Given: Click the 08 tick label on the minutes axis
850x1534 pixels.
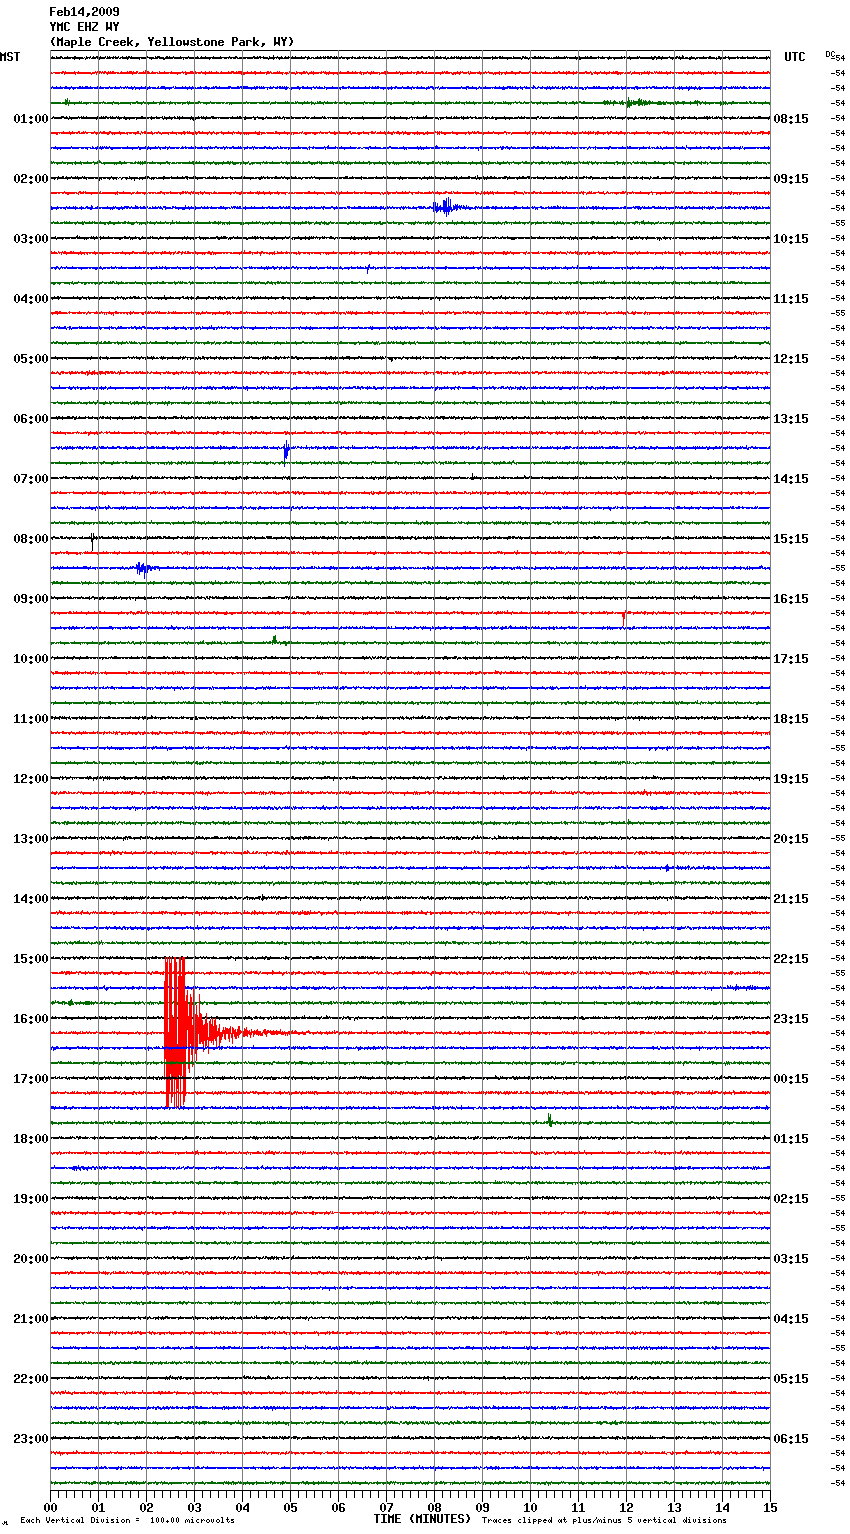Looking at the screenshot, I should 434,1507.
